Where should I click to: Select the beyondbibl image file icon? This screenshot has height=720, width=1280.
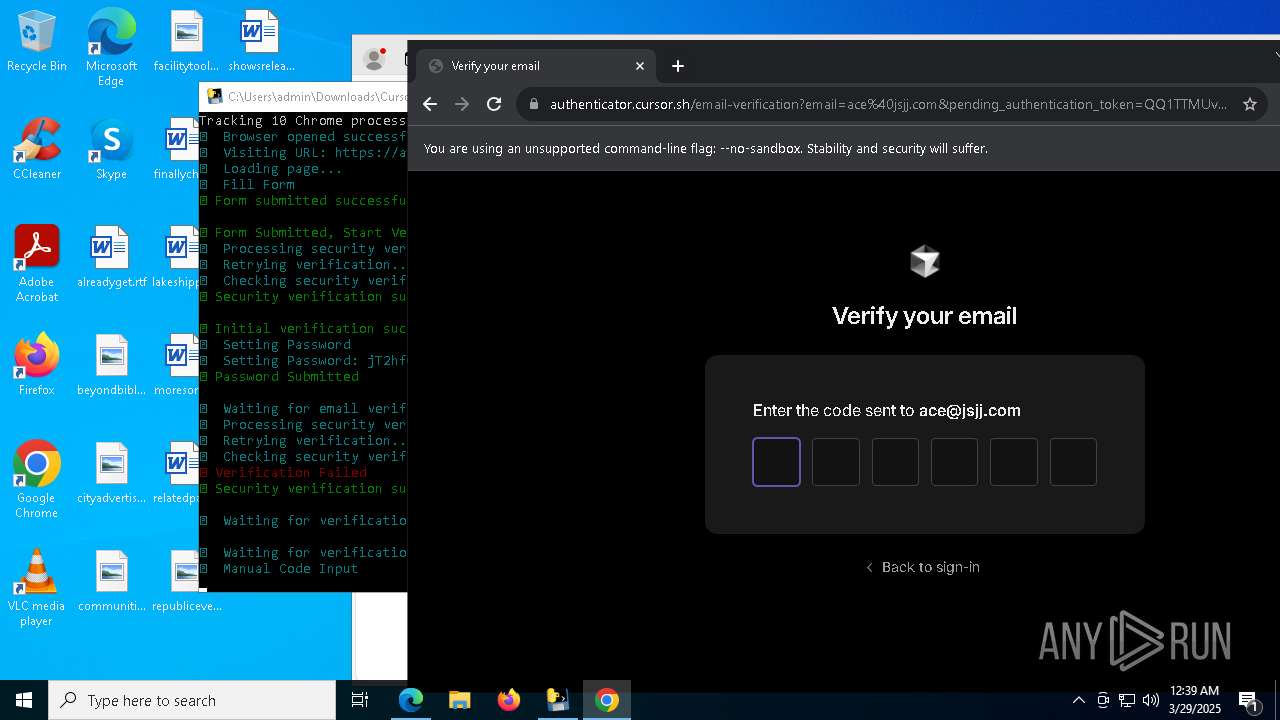click(111, 365)
